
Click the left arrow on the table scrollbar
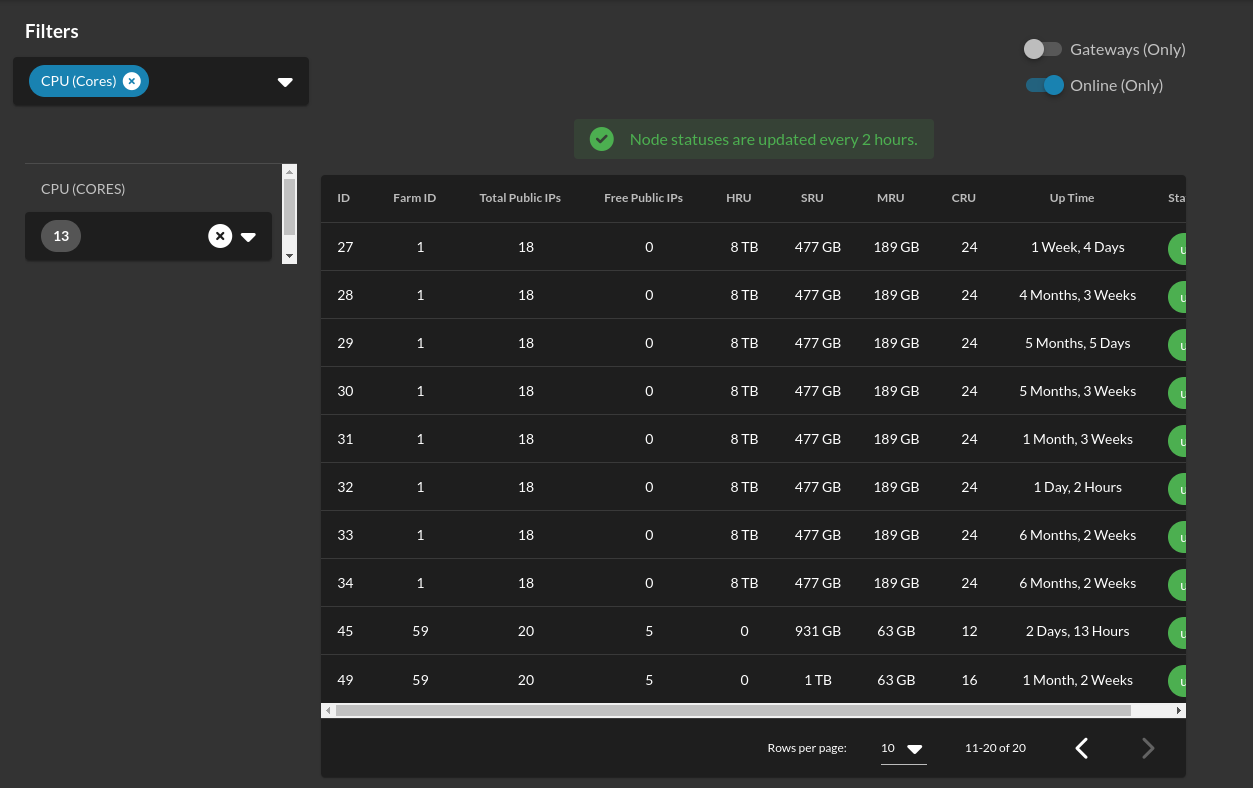328,710
